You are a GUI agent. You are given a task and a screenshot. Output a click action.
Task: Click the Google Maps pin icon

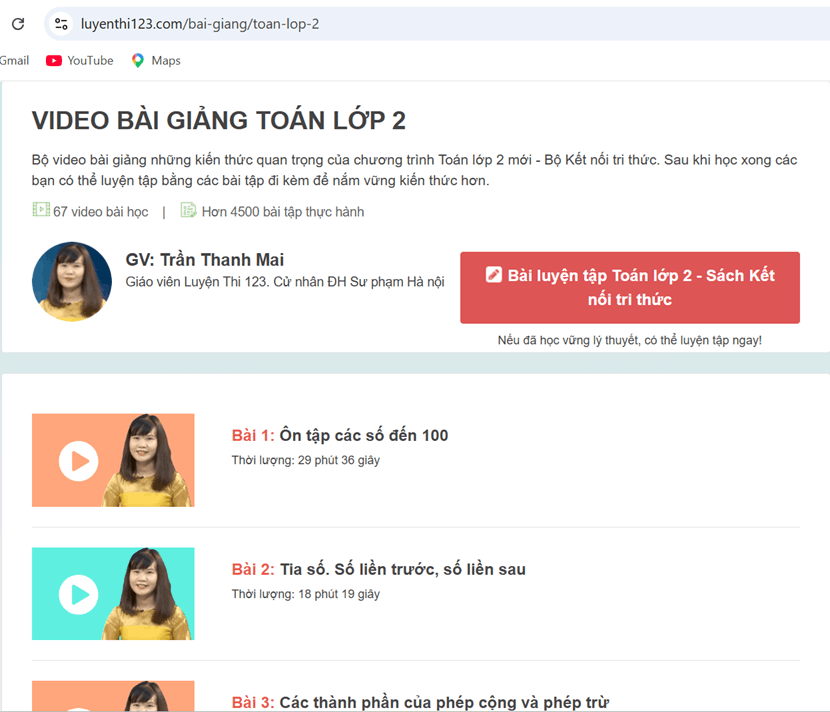point(138,60)
